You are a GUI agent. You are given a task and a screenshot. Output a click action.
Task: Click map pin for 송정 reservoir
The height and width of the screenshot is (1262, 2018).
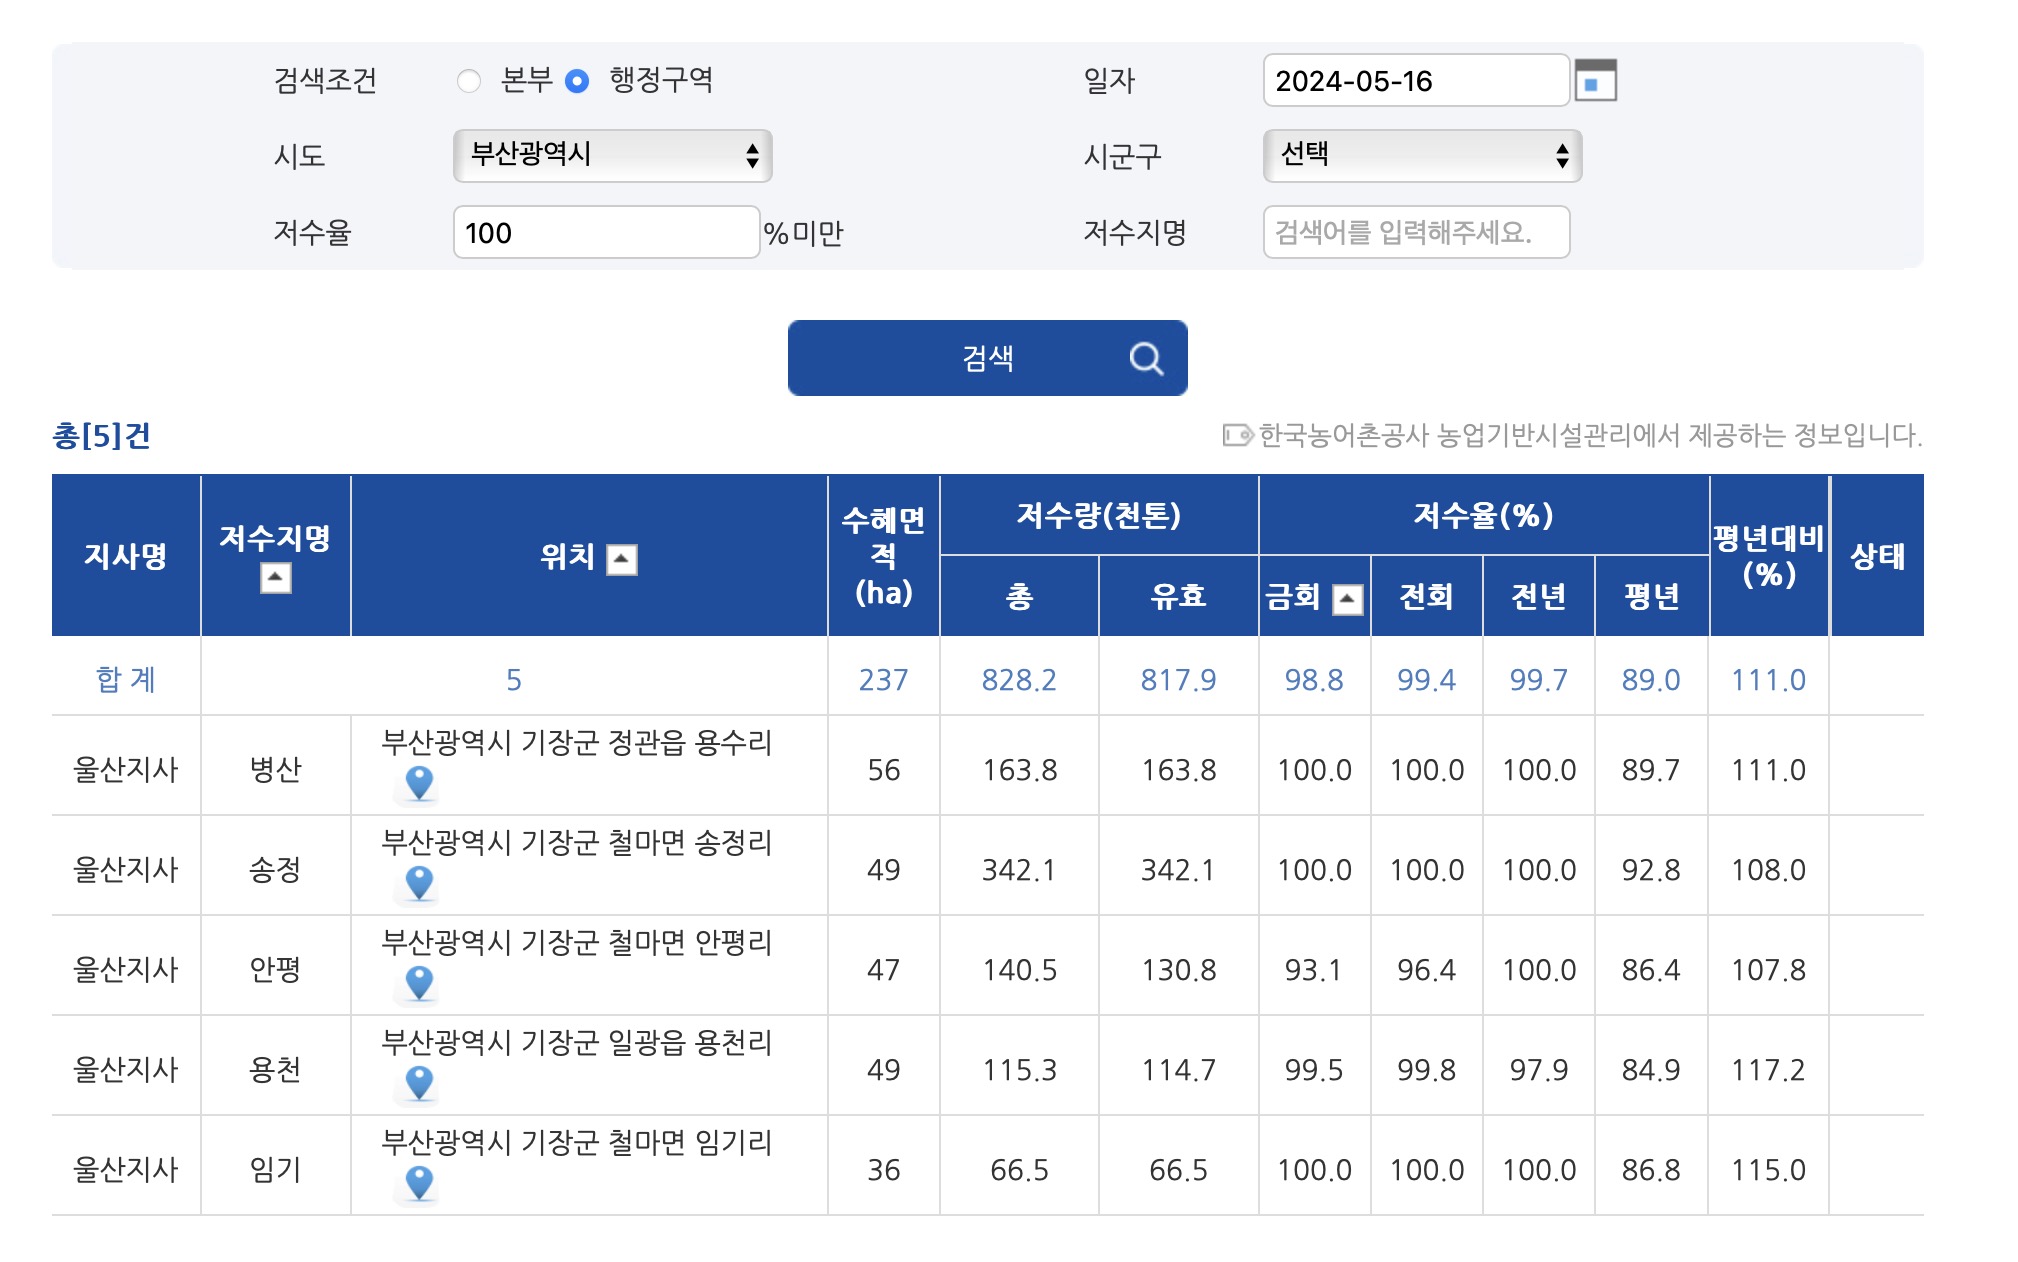click(x=419, y=883)
